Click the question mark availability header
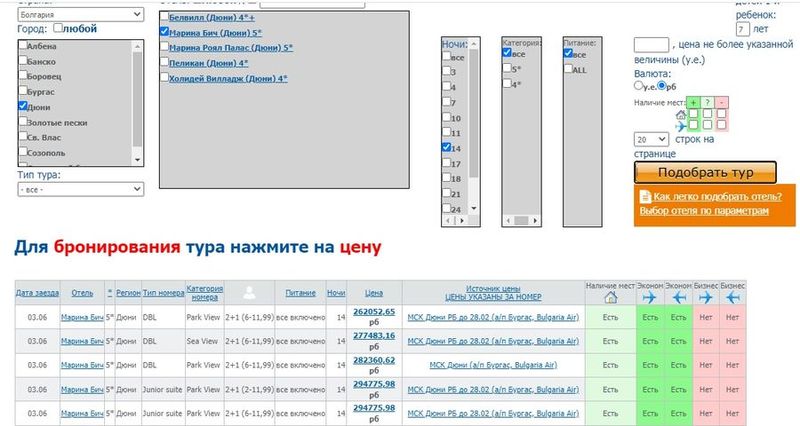The image size is (800, 426). point(707,103)
